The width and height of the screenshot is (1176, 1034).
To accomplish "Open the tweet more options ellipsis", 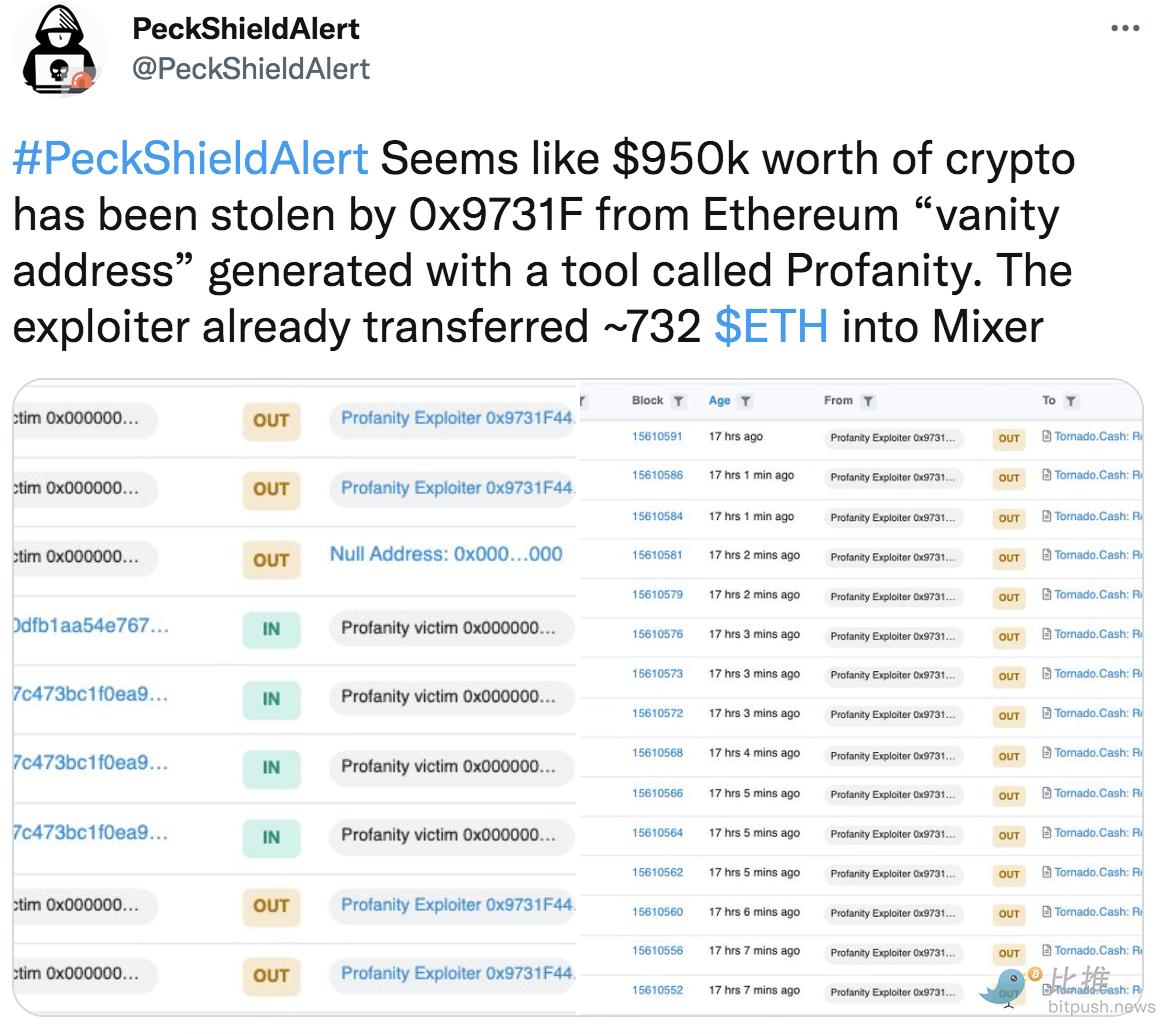I will pos(1125,28).
